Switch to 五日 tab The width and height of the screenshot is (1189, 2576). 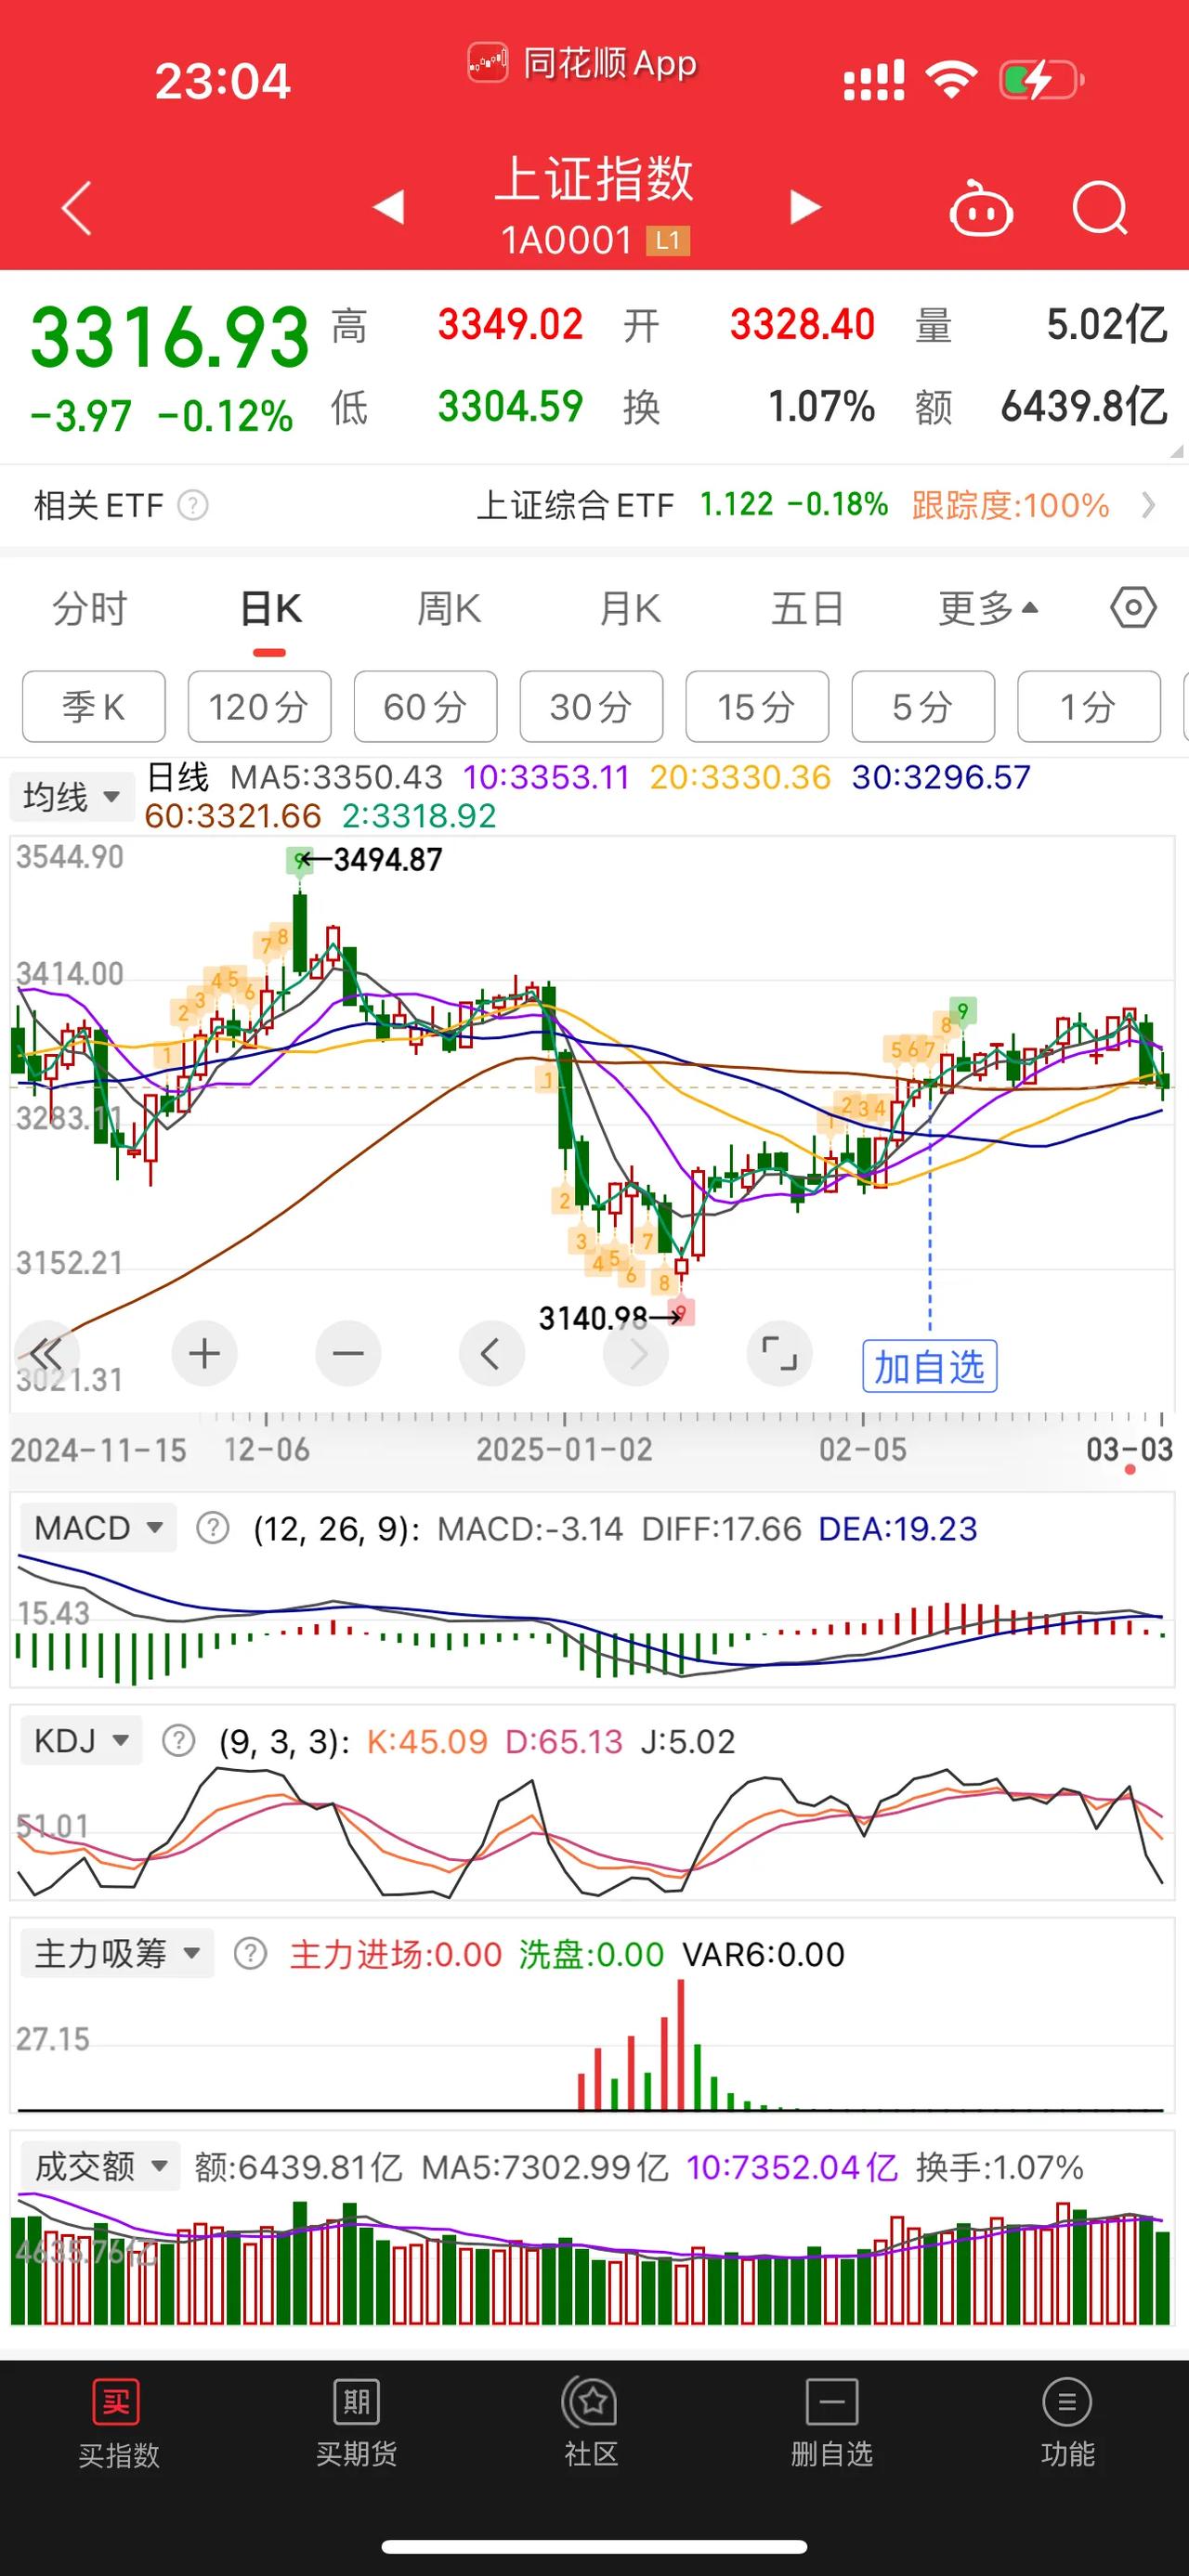808,608
